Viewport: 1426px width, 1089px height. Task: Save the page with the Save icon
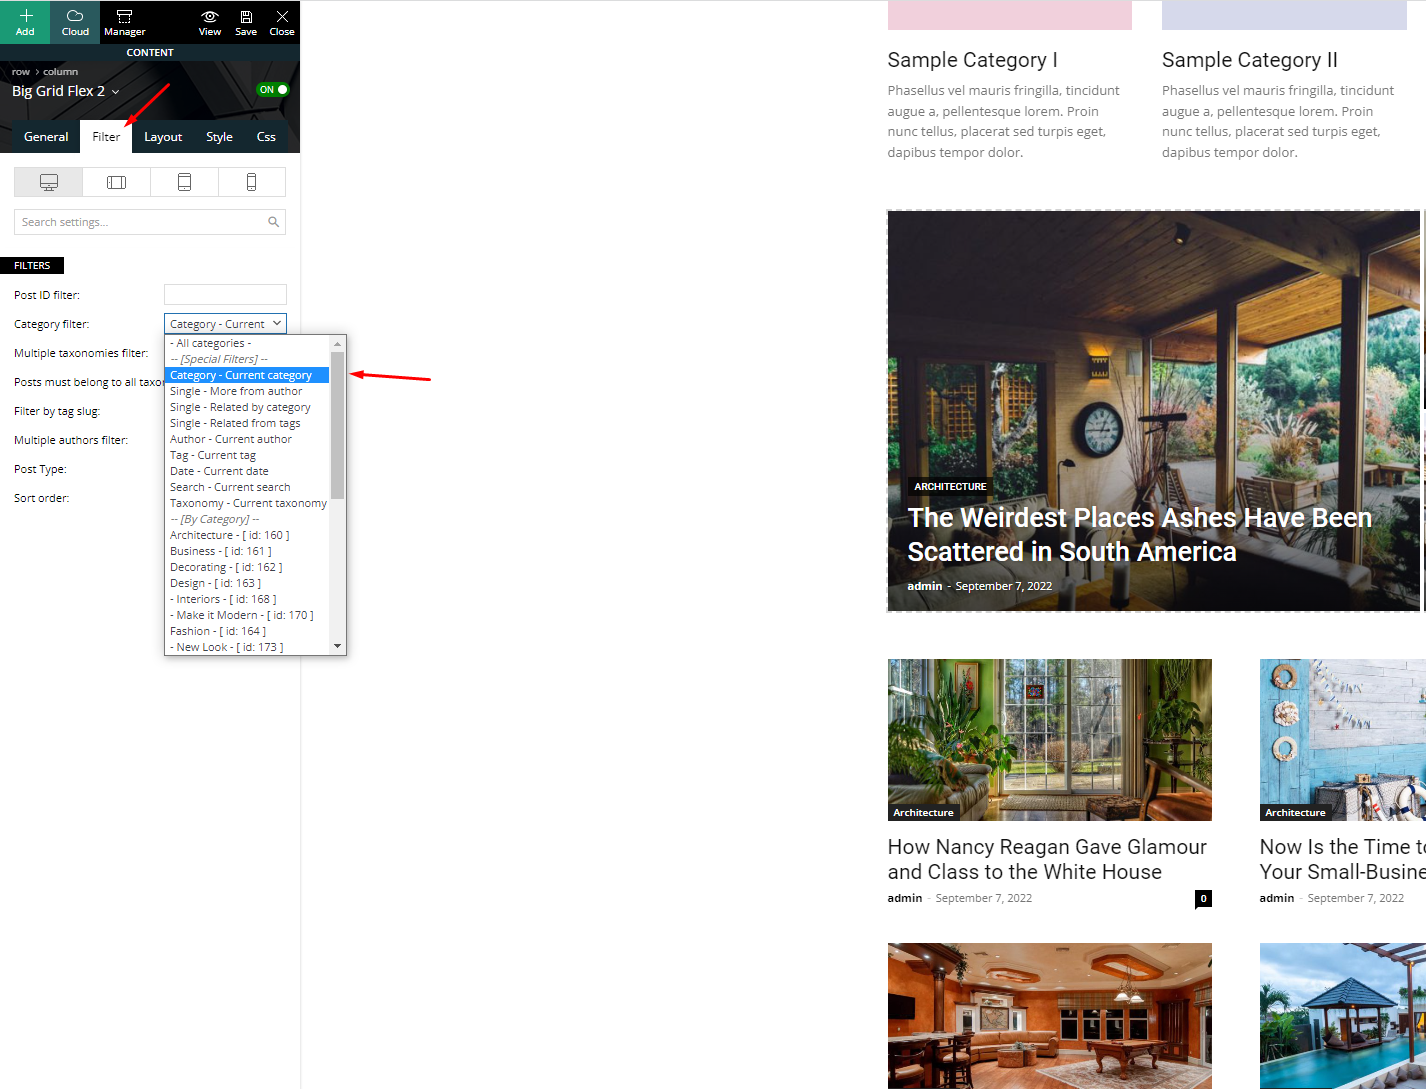(246, 22)
